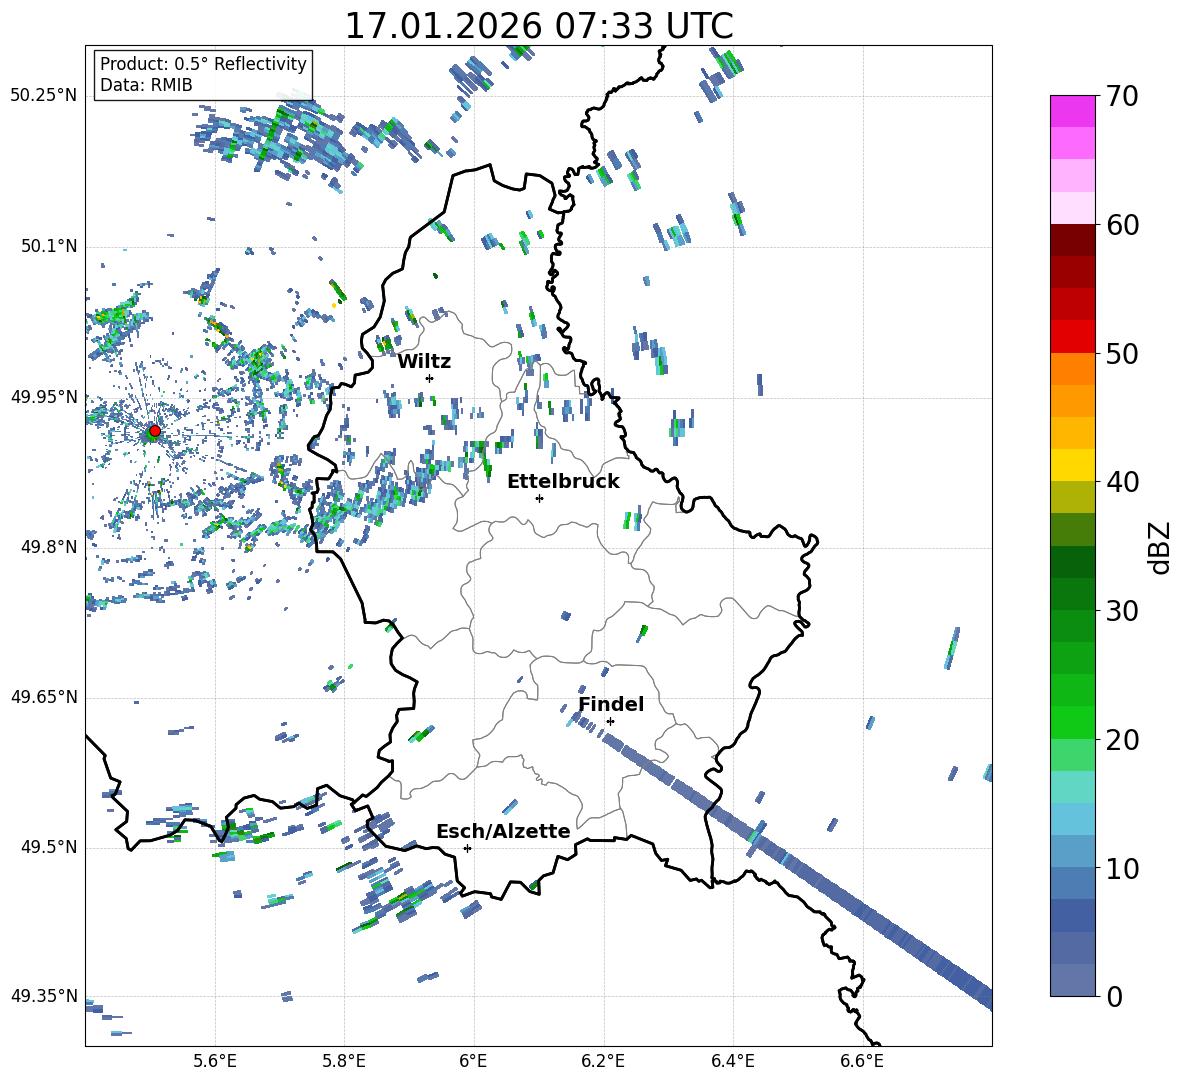Click the 49.65°N latitude label

(x=44, y=696)
